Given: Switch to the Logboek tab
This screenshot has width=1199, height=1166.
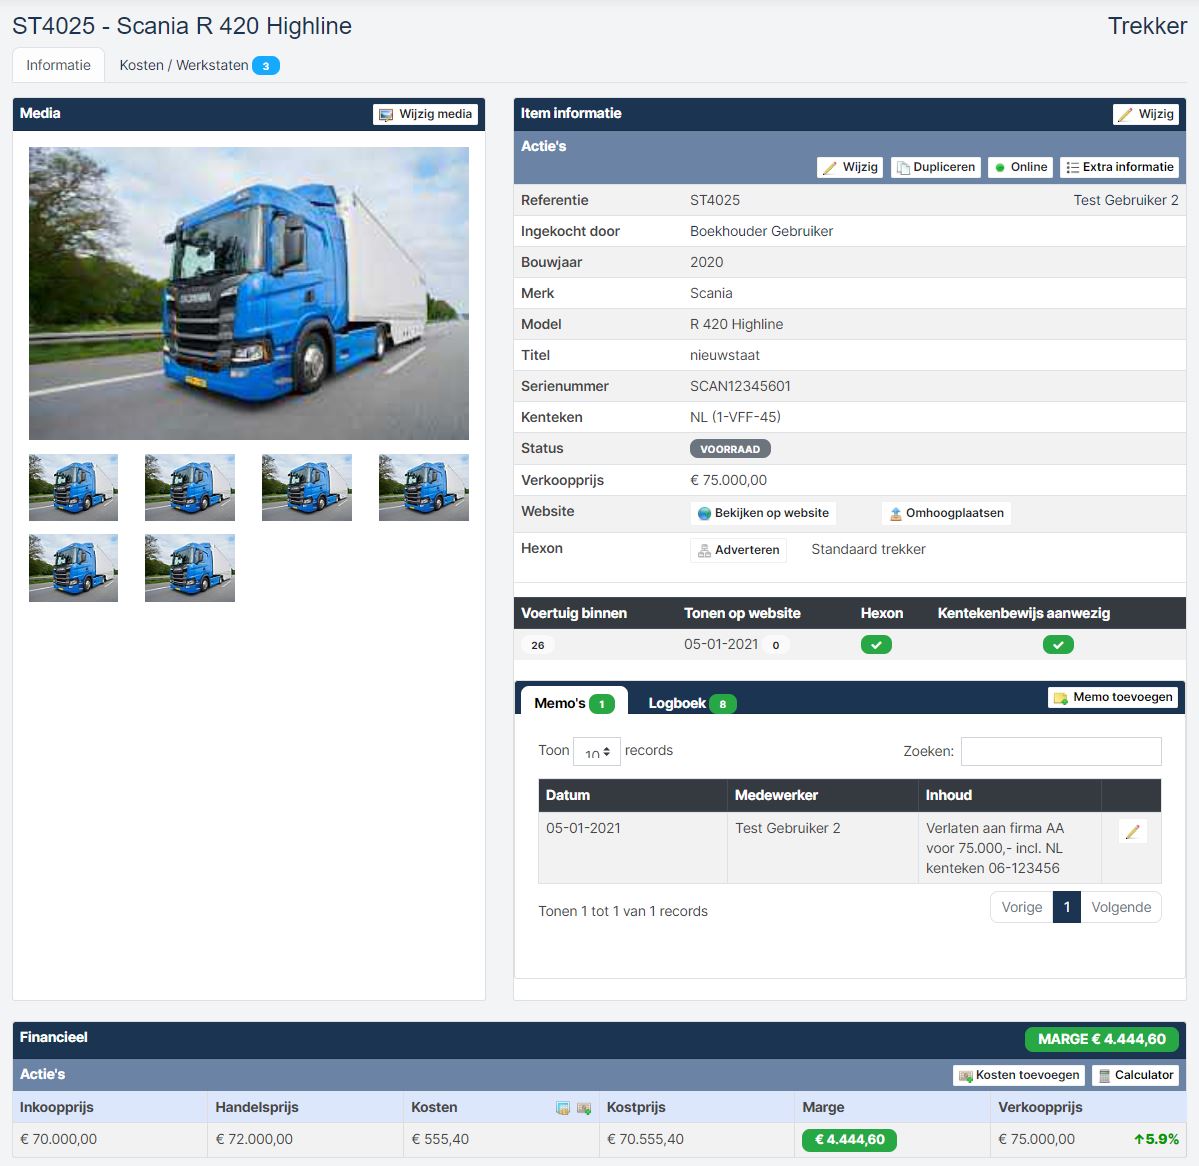Looking at the screenshot, I should pyautogui.click(x=691, y=703).
